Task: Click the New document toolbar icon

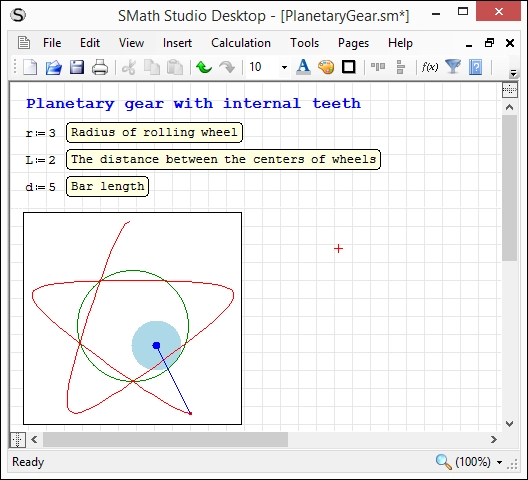Action: (30, 67)
